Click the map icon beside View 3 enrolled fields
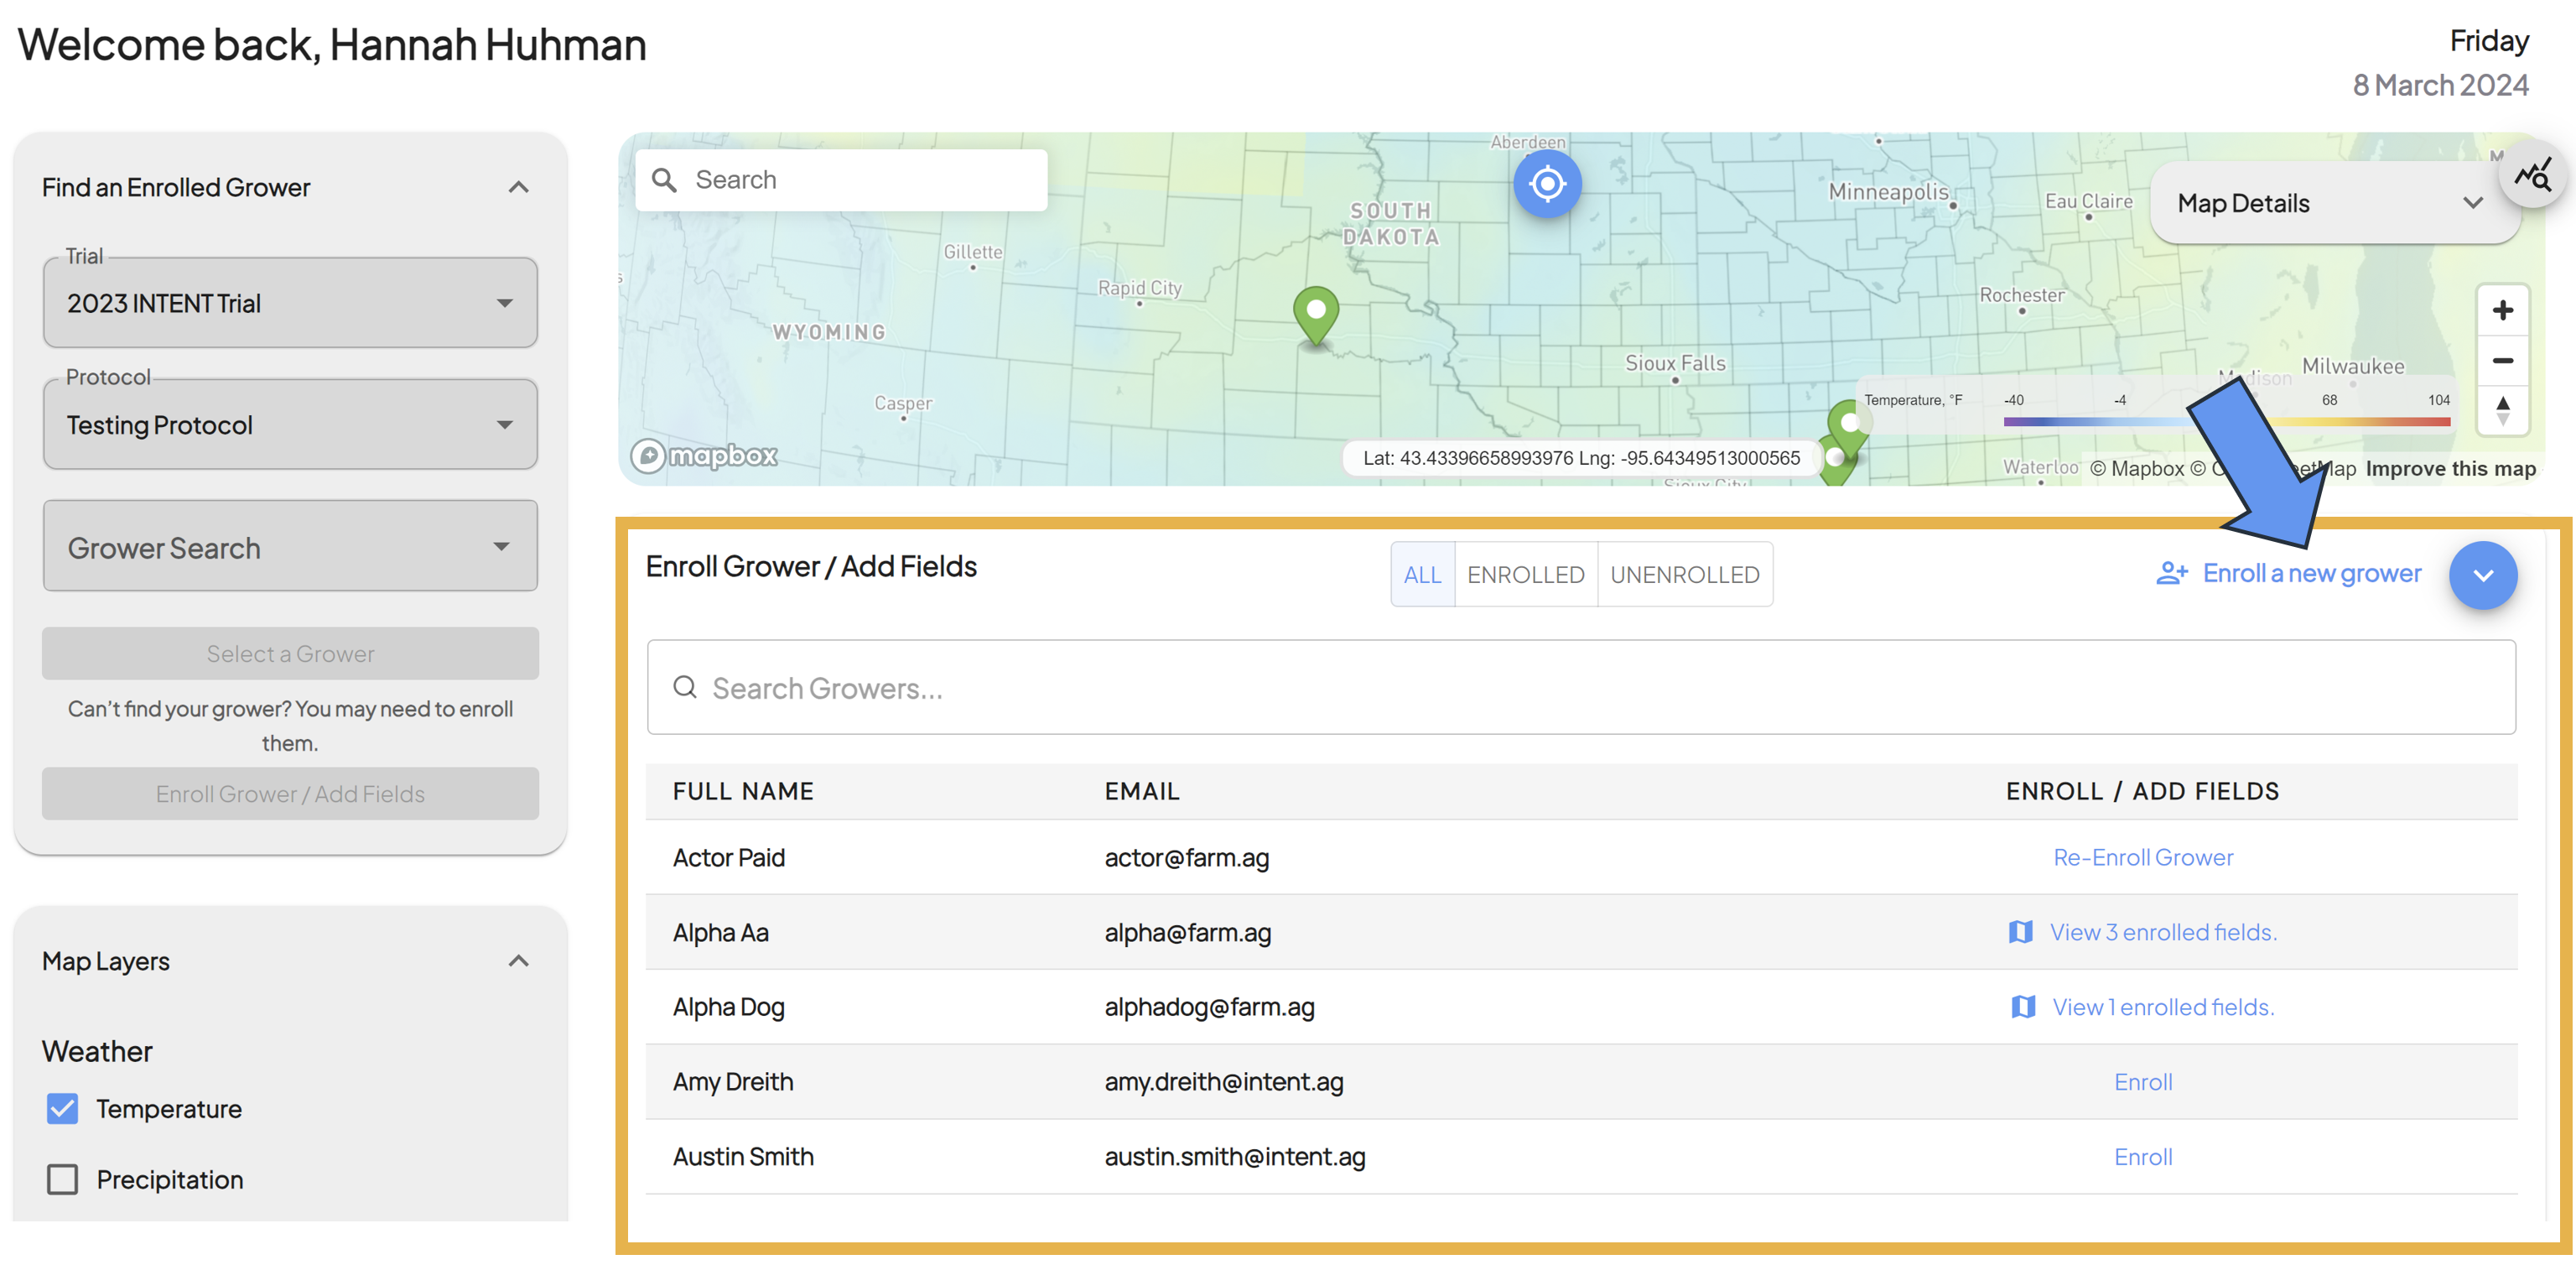The width and height of the screenshot is (2576, 1265). 2020,932
